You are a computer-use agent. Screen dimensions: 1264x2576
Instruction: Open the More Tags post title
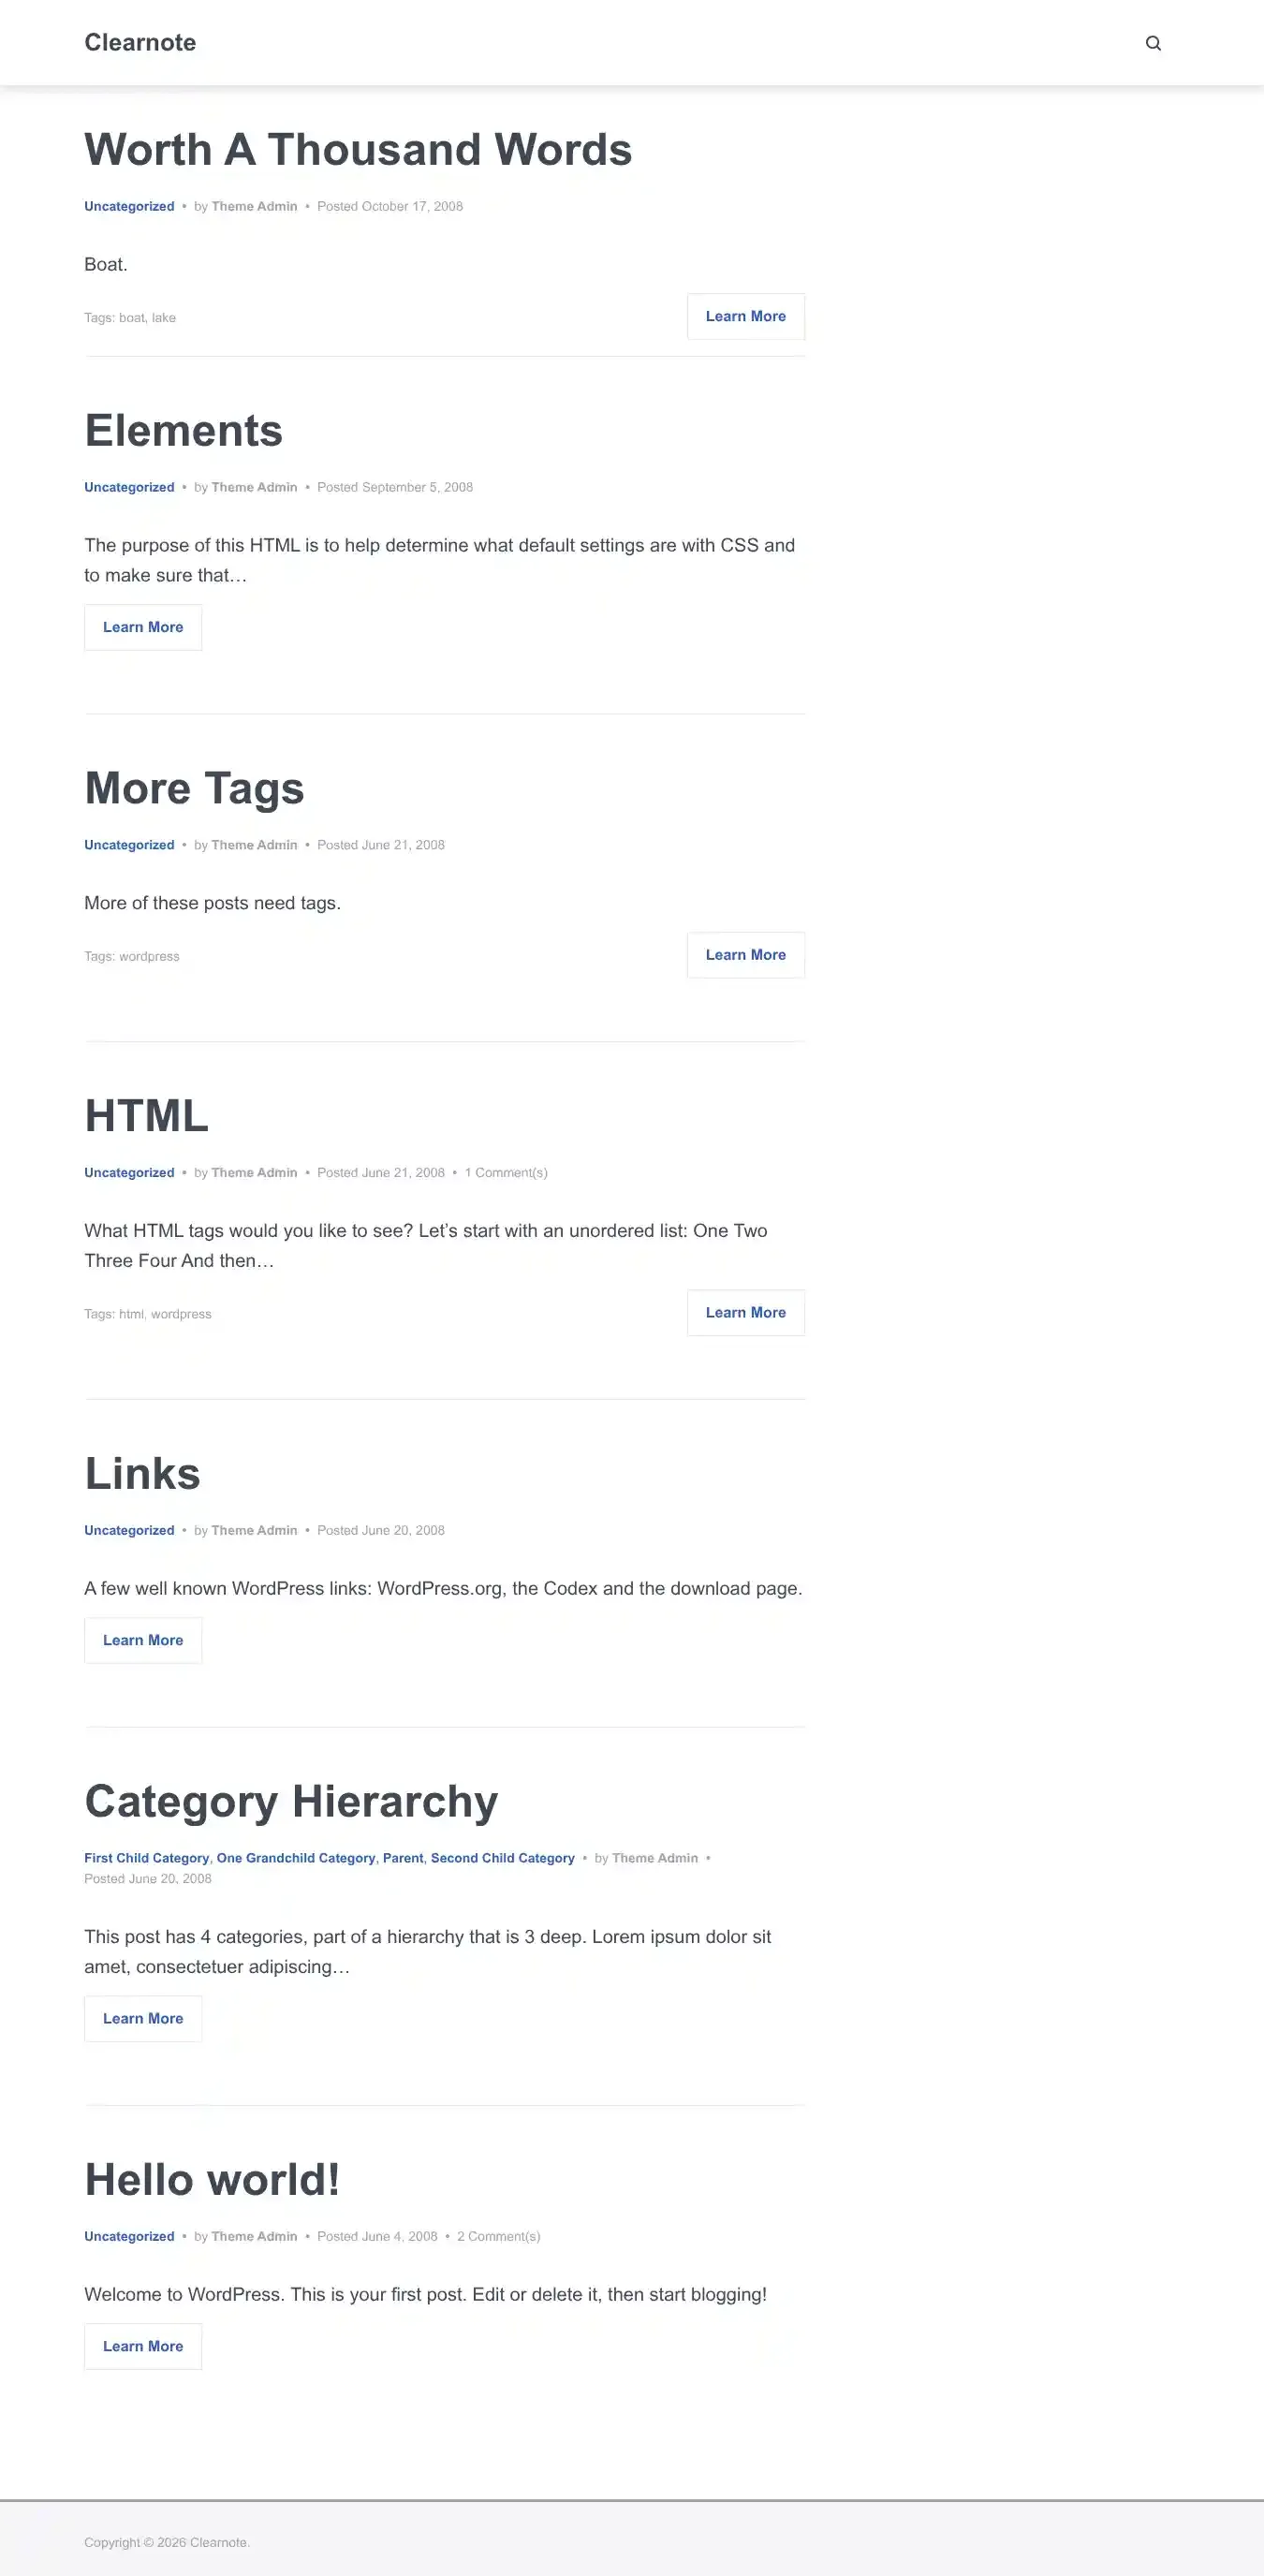(194, 788)
